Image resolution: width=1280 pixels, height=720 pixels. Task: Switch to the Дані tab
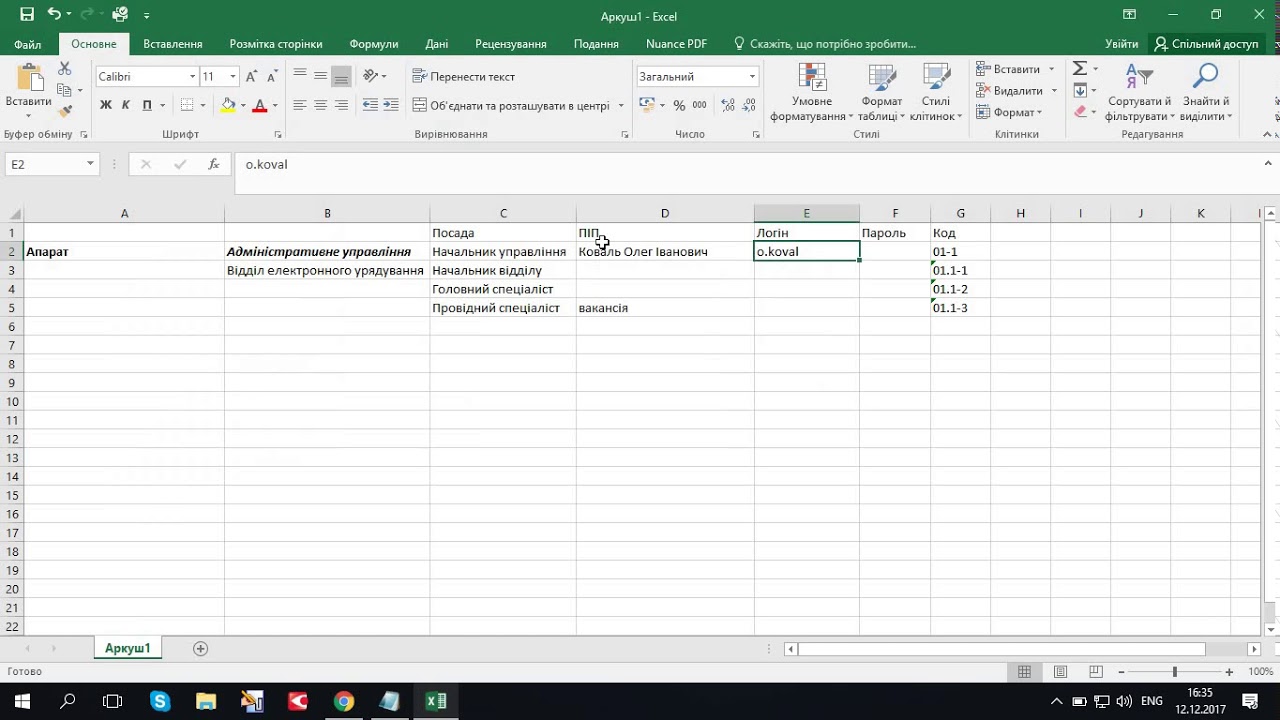437,44
